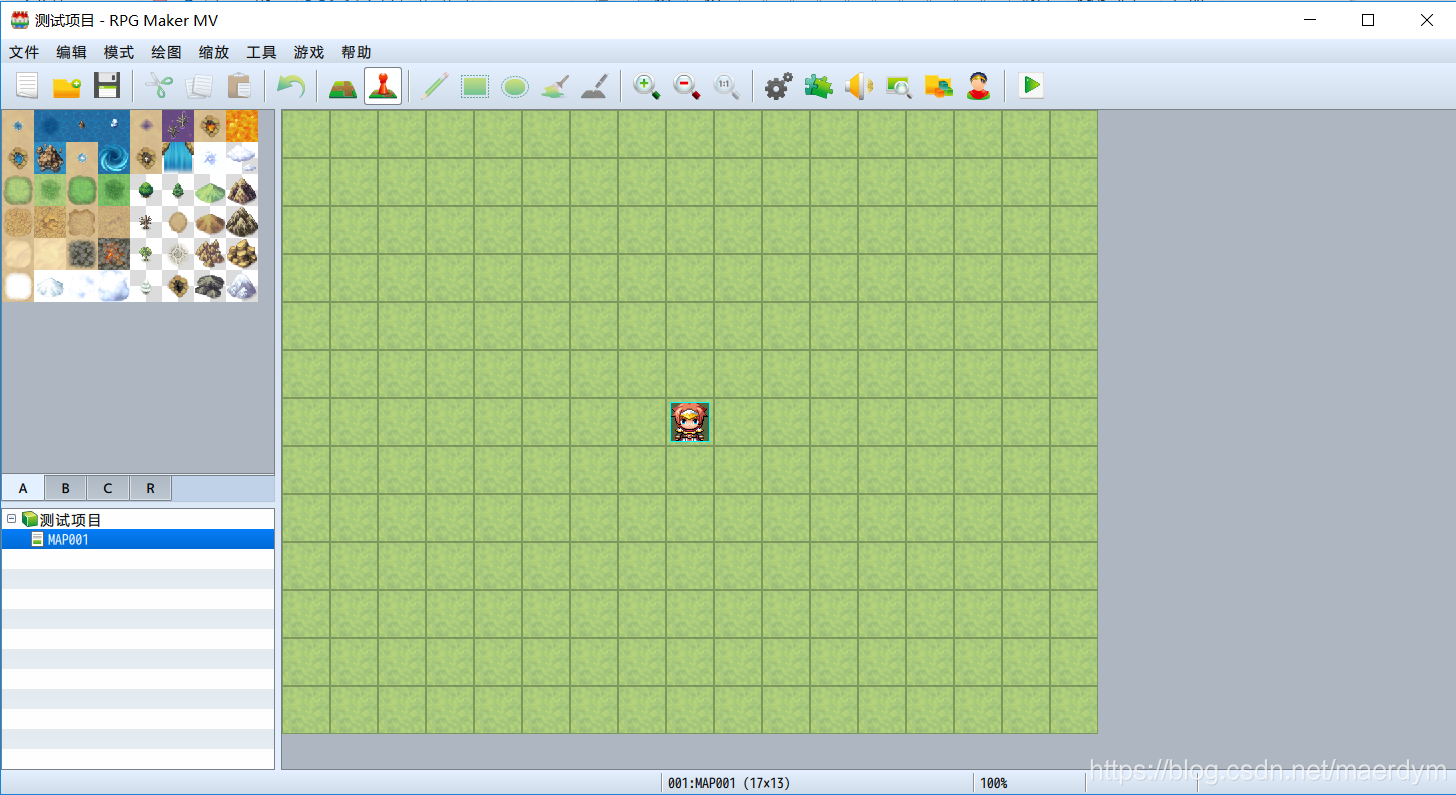Open the Event Searcher icon
The image size is (1456, 795).
898,86
